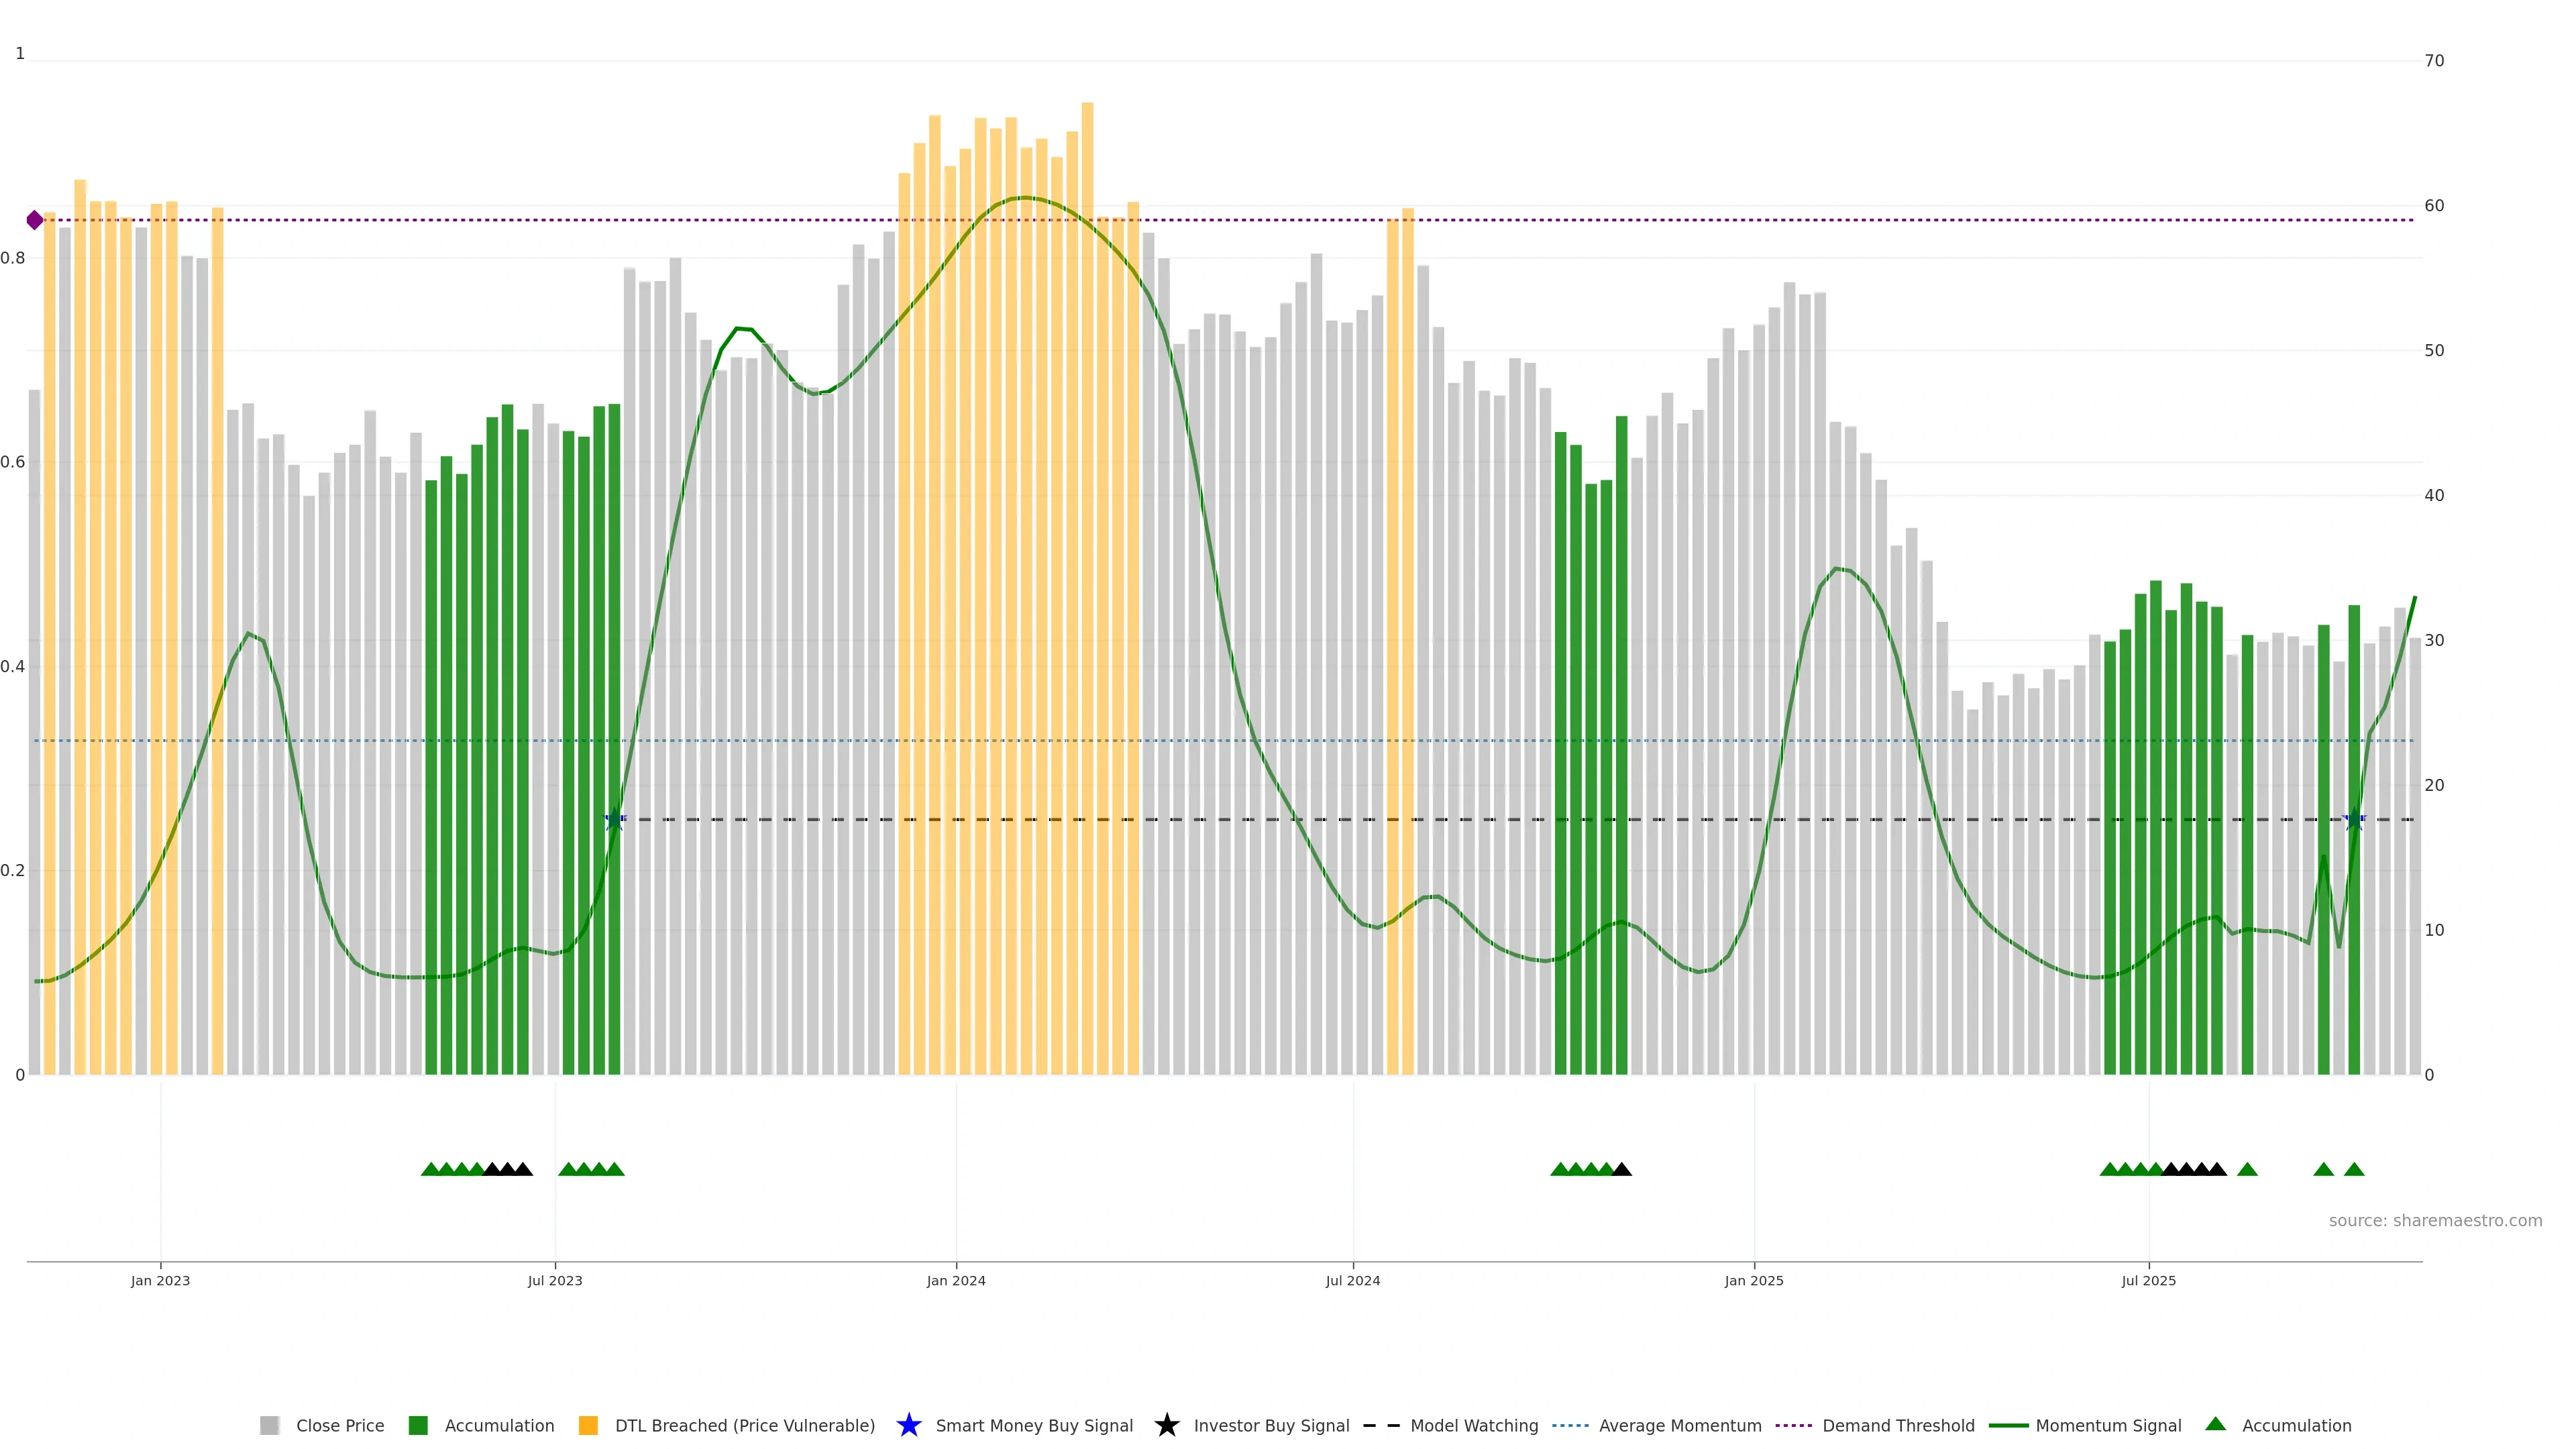Click the green square Accumulation legend icon
The height and width of the screenshot is (1449, 2576).
pyautogui.click(x=418, y=1425)
